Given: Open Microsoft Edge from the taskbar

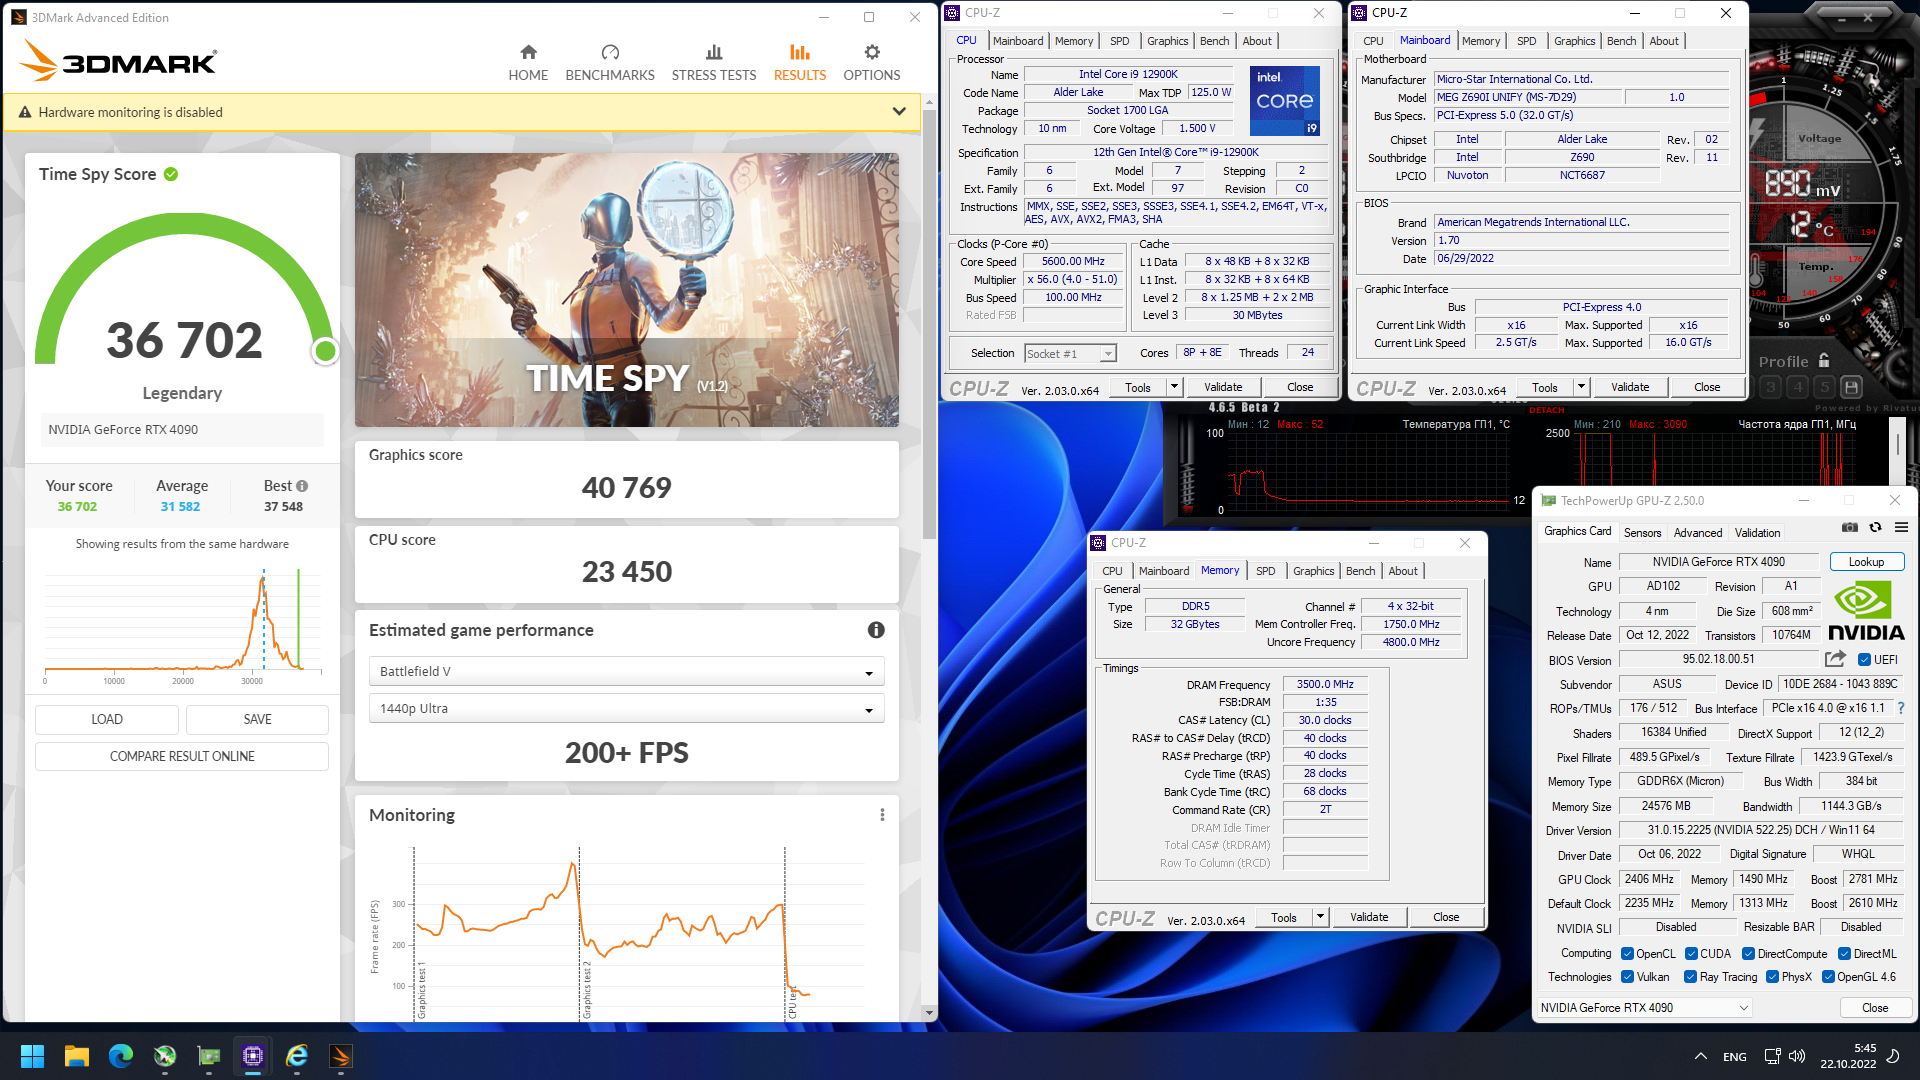Looking at the screenshot, I should (x=121, y=1056).
